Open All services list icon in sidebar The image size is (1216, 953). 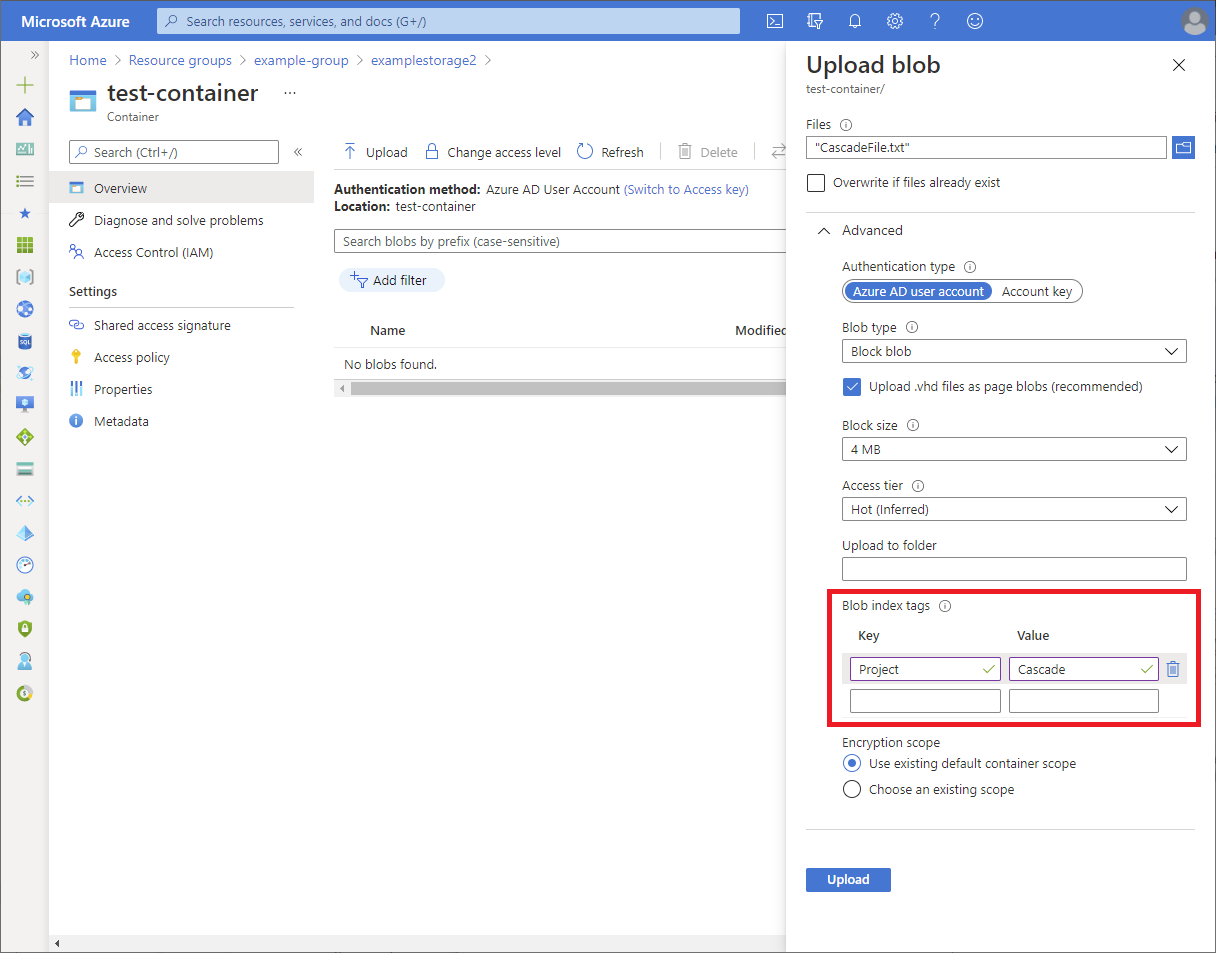point(25,181)
